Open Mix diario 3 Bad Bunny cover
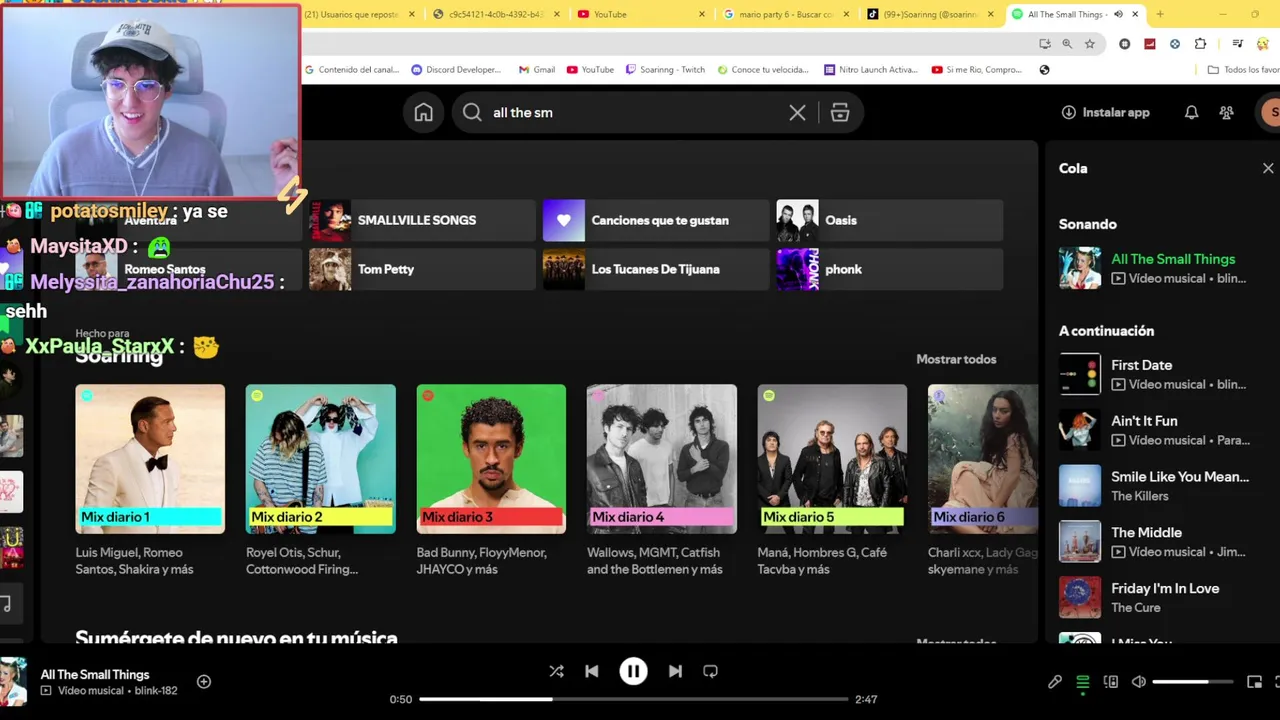This screenshot has width=1280, height=720. click(x=491, y=459)
